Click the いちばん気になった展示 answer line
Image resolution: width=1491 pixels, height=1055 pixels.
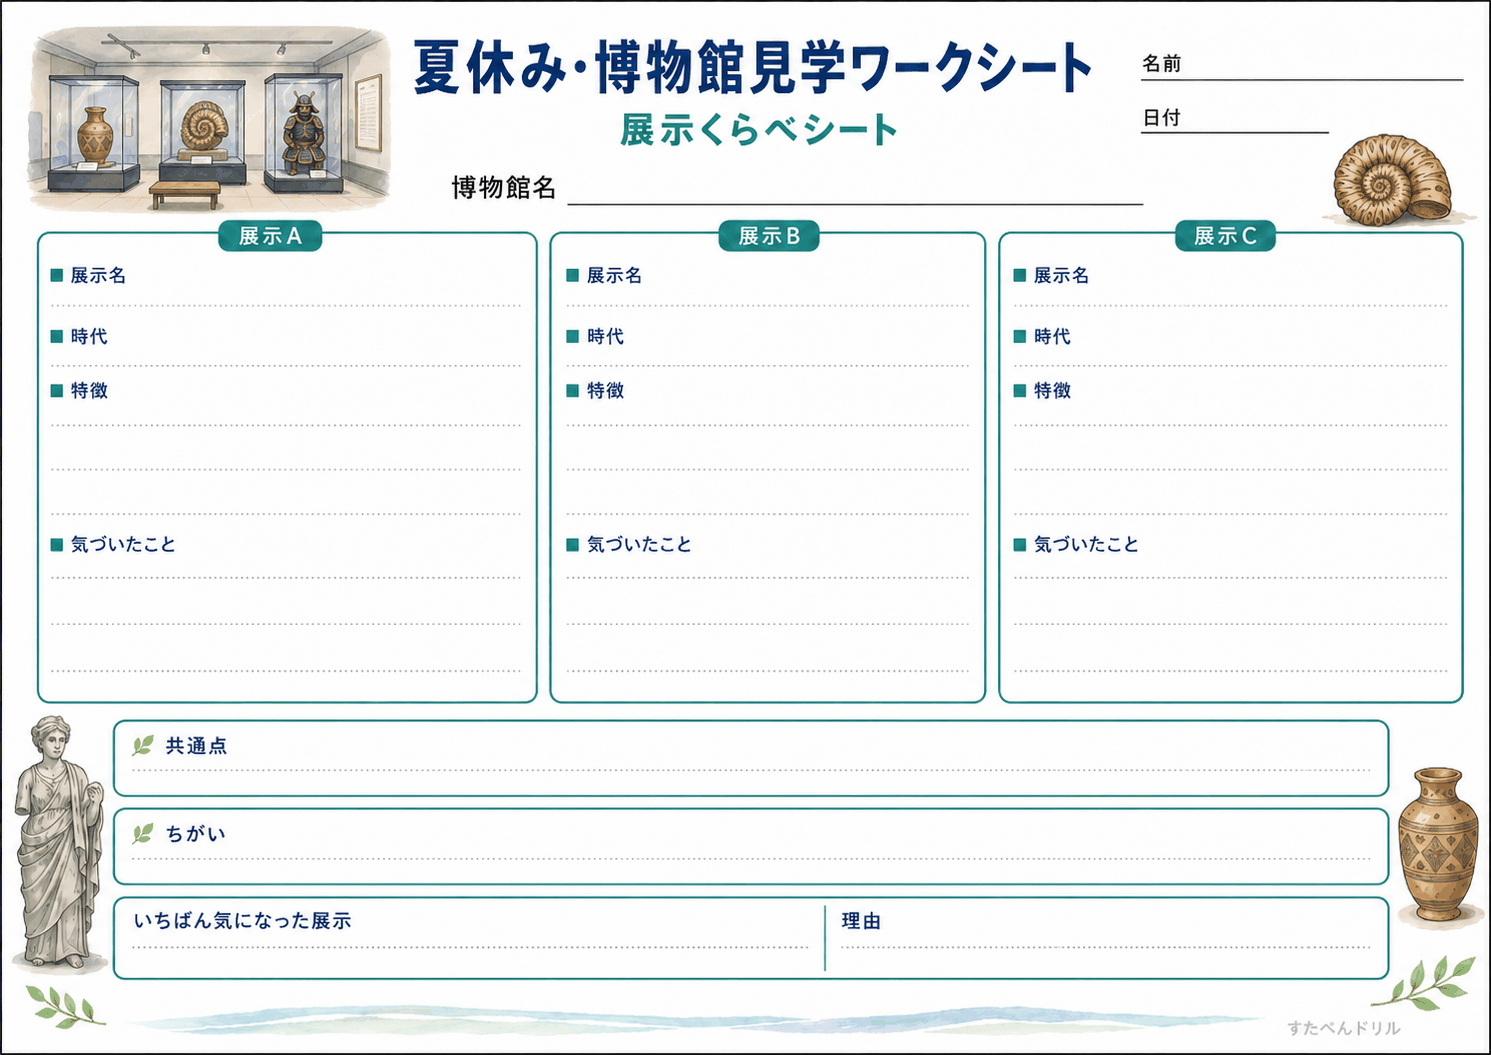point(470,946)
